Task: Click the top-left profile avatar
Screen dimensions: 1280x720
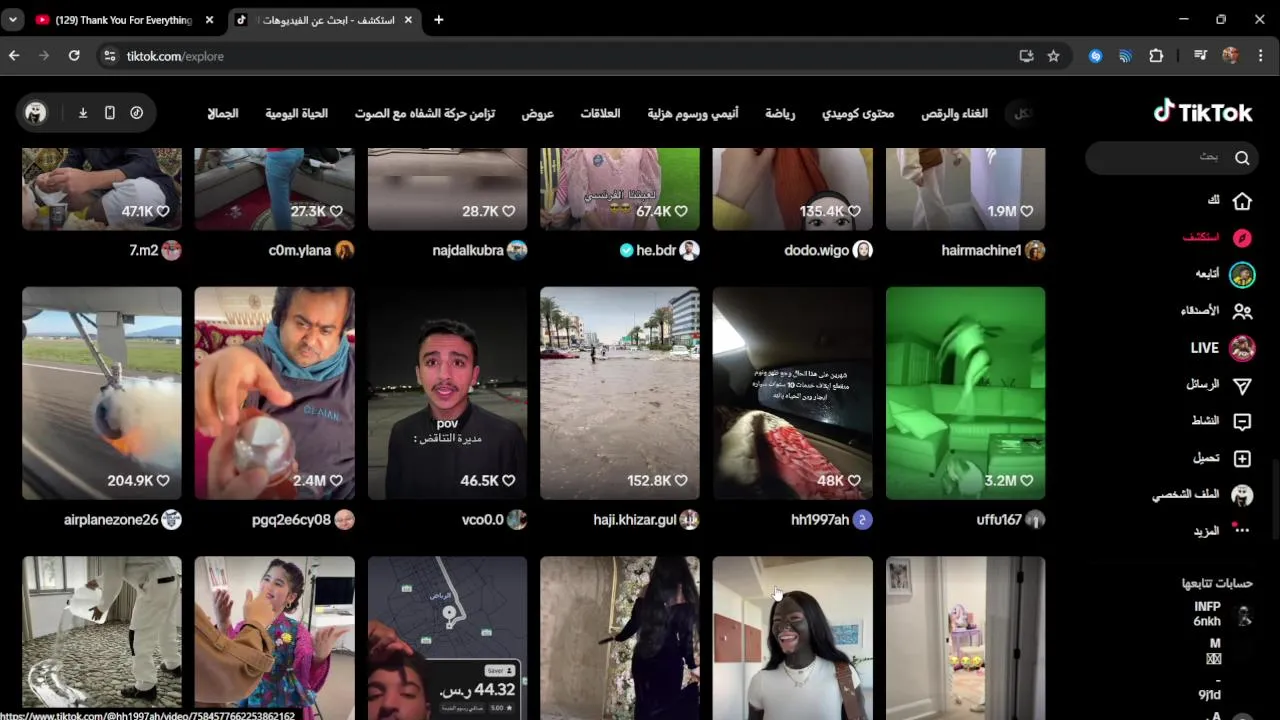Action: 36,113
